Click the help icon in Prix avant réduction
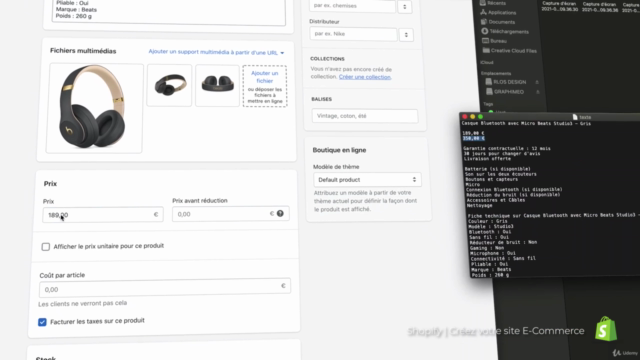 point(280,213)
